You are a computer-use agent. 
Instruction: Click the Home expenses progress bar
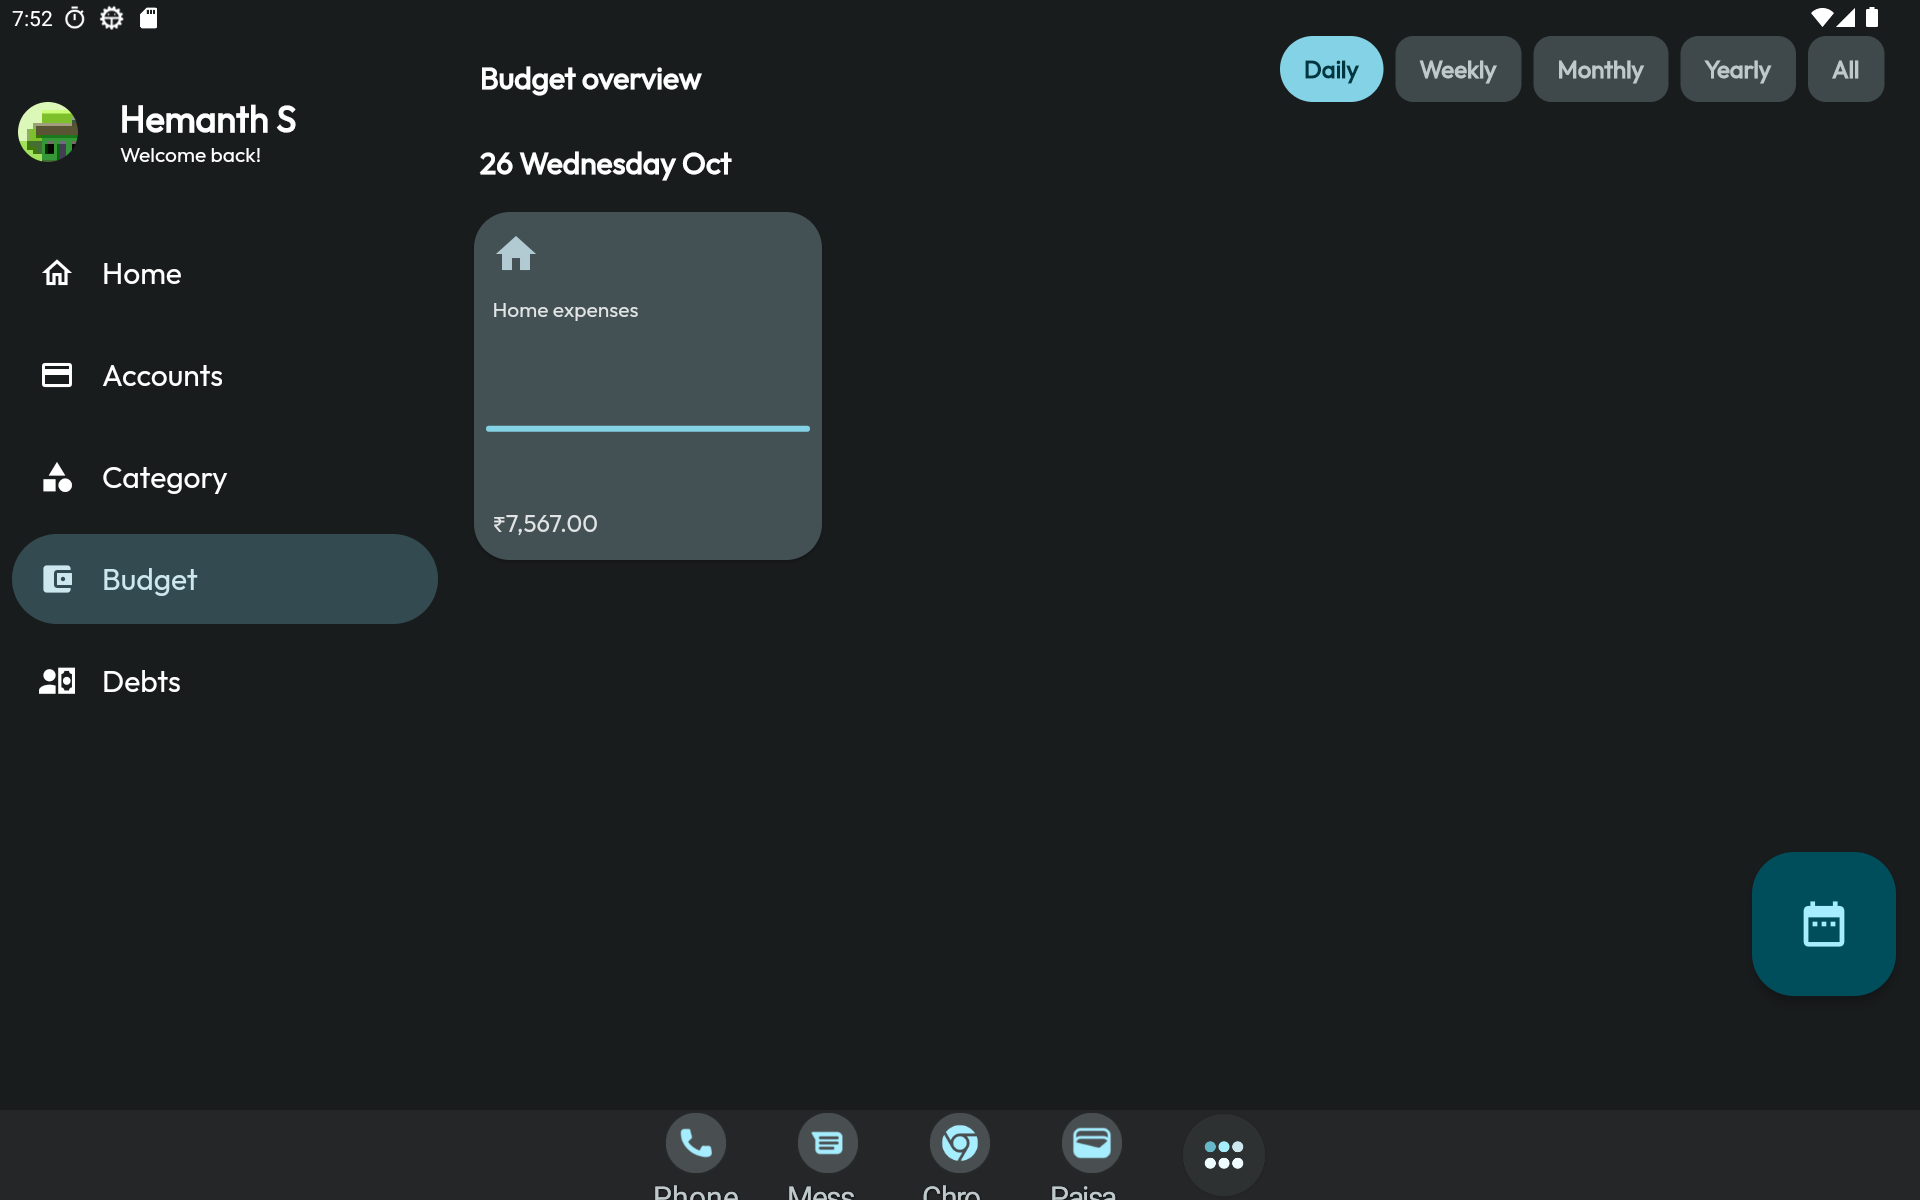click(x=647, y=429)
